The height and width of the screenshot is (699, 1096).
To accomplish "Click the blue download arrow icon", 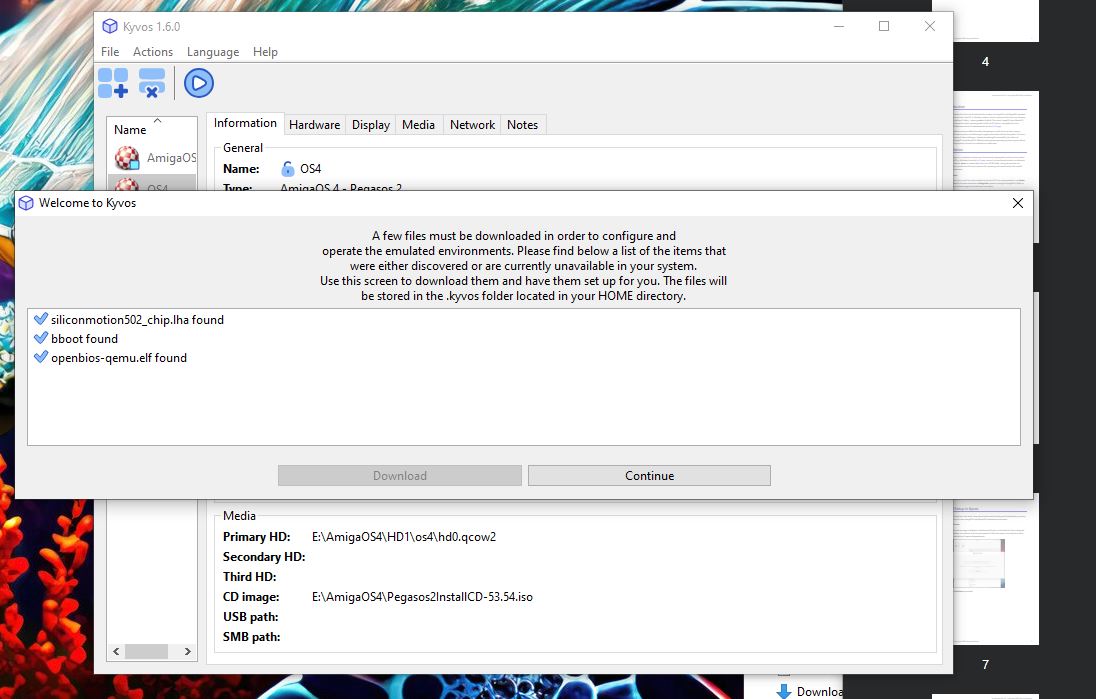I will click(x=784, y=690).
